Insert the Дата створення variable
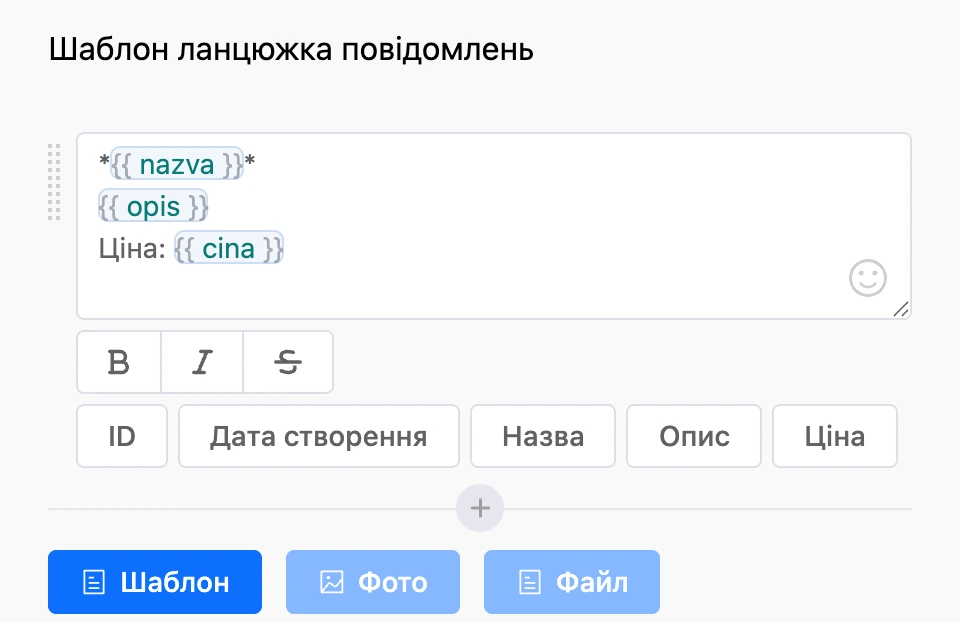The image size is (960, 622). point(318,436)
